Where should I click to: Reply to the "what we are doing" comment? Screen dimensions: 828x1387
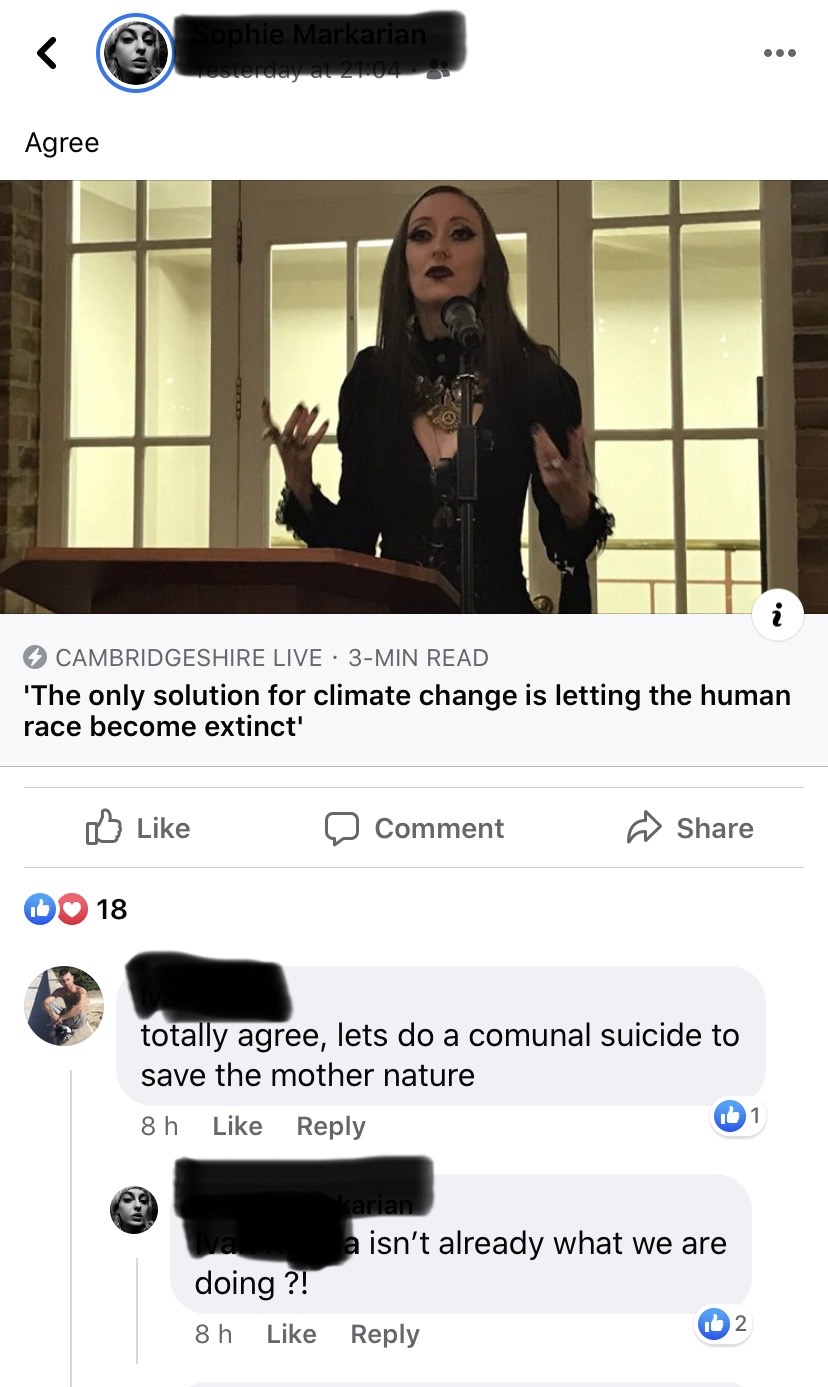click(385, 1334)
